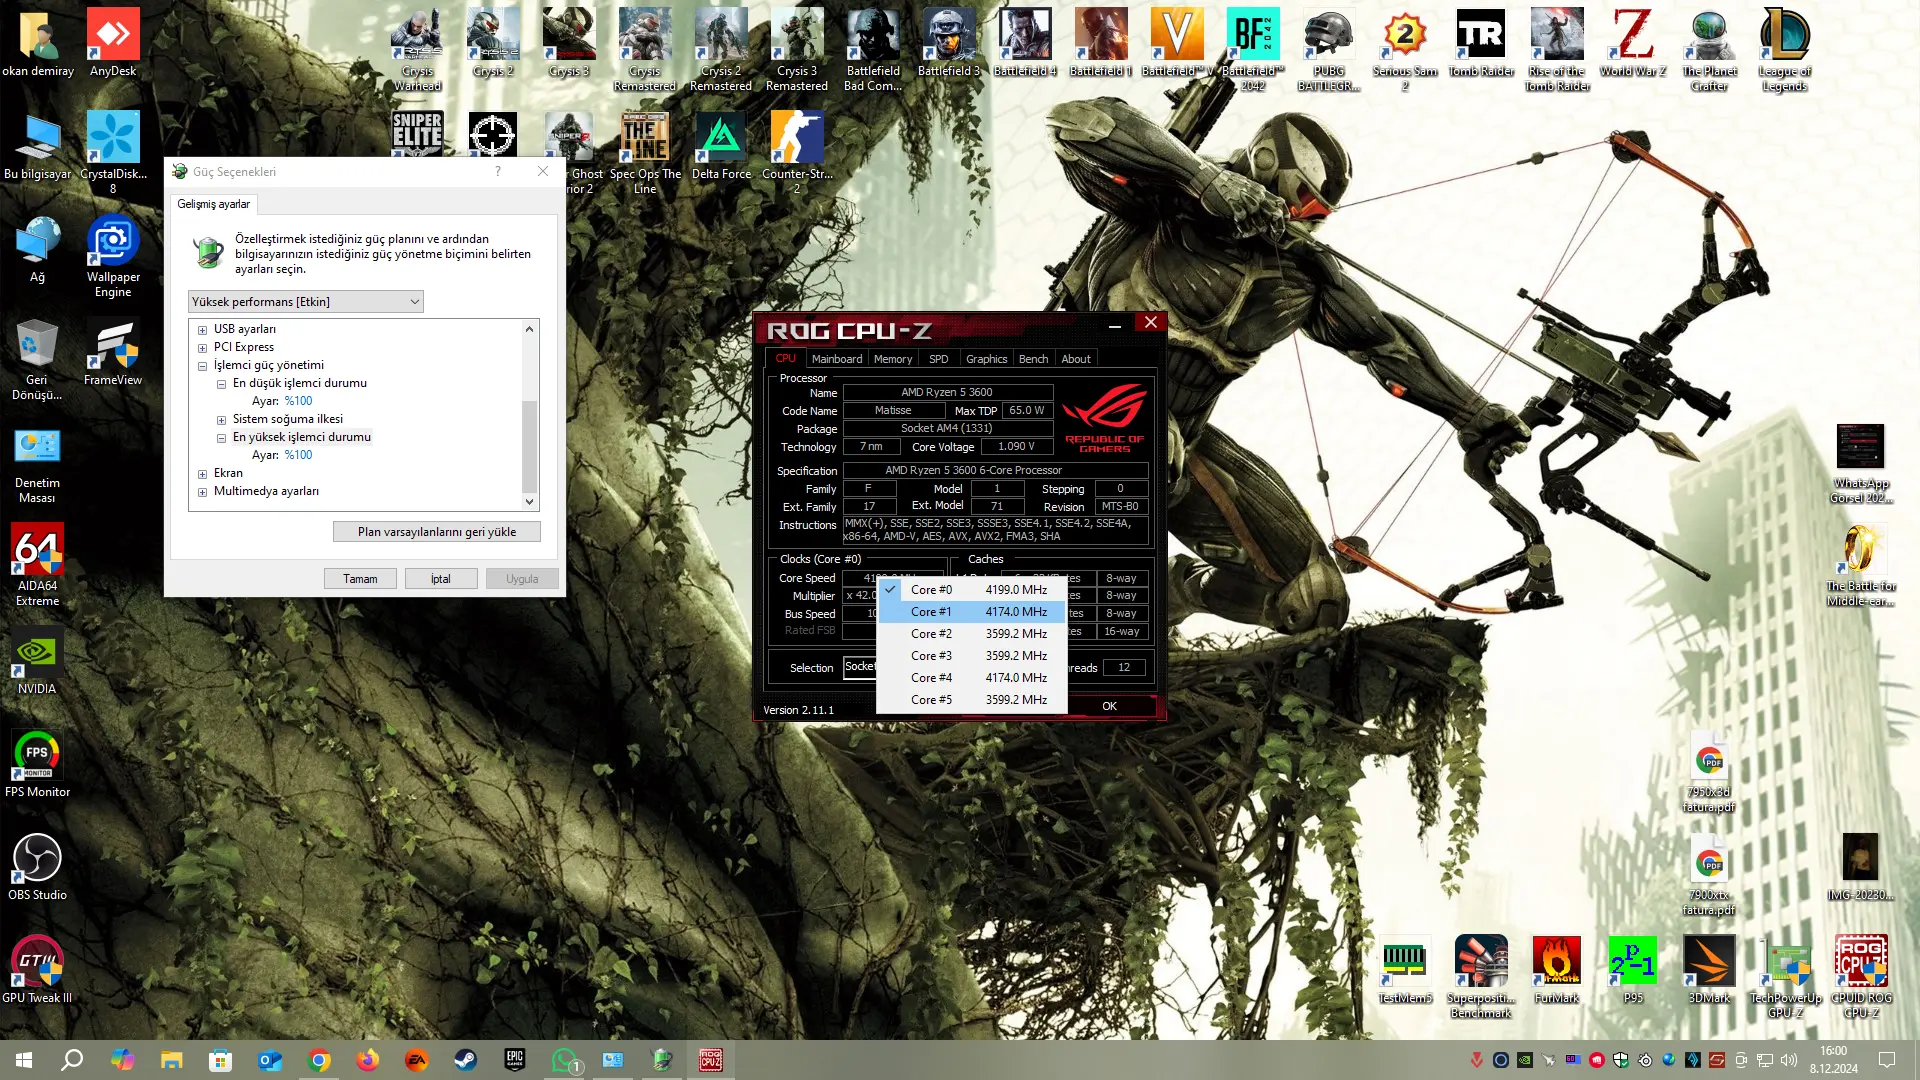Viewport: 1920px width, 1080px height.
Task: Open the Tomb Raider desktop shortcut
Action: (1481, 43)
